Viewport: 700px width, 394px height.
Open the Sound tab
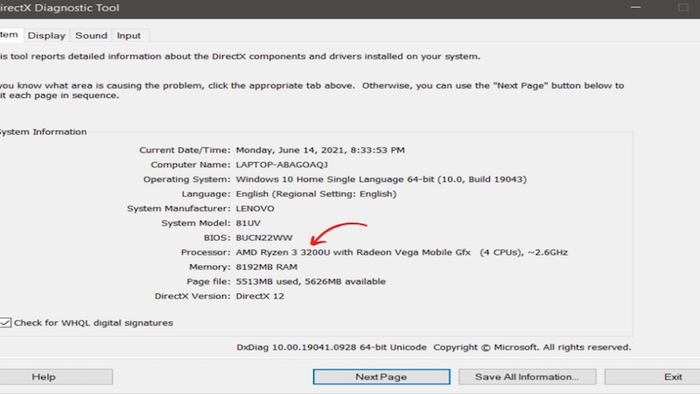[x=91, y=36]
